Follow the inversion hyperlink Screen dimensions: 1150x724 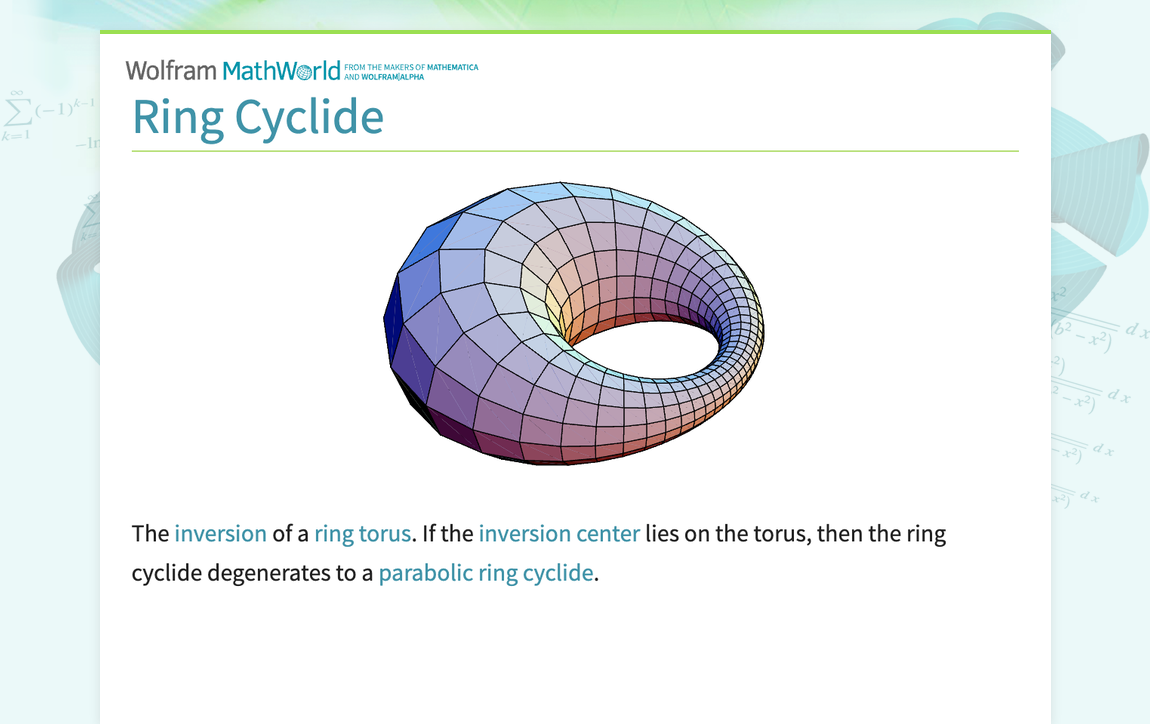(220, 533)
